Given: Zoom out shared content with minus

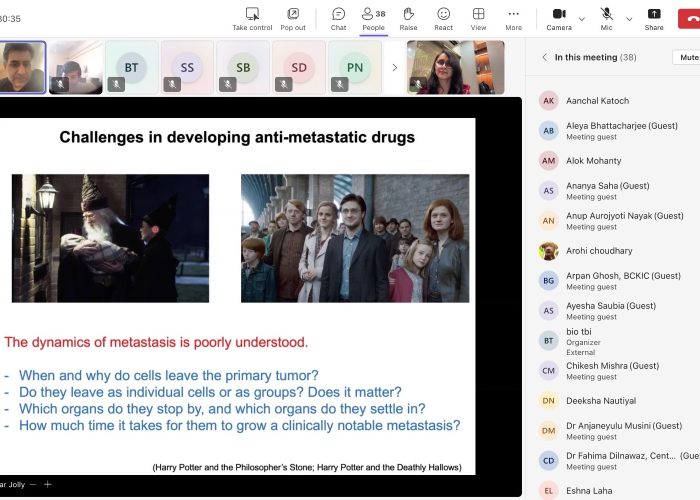Looking at the screenshot, I should tap(33, 484).
